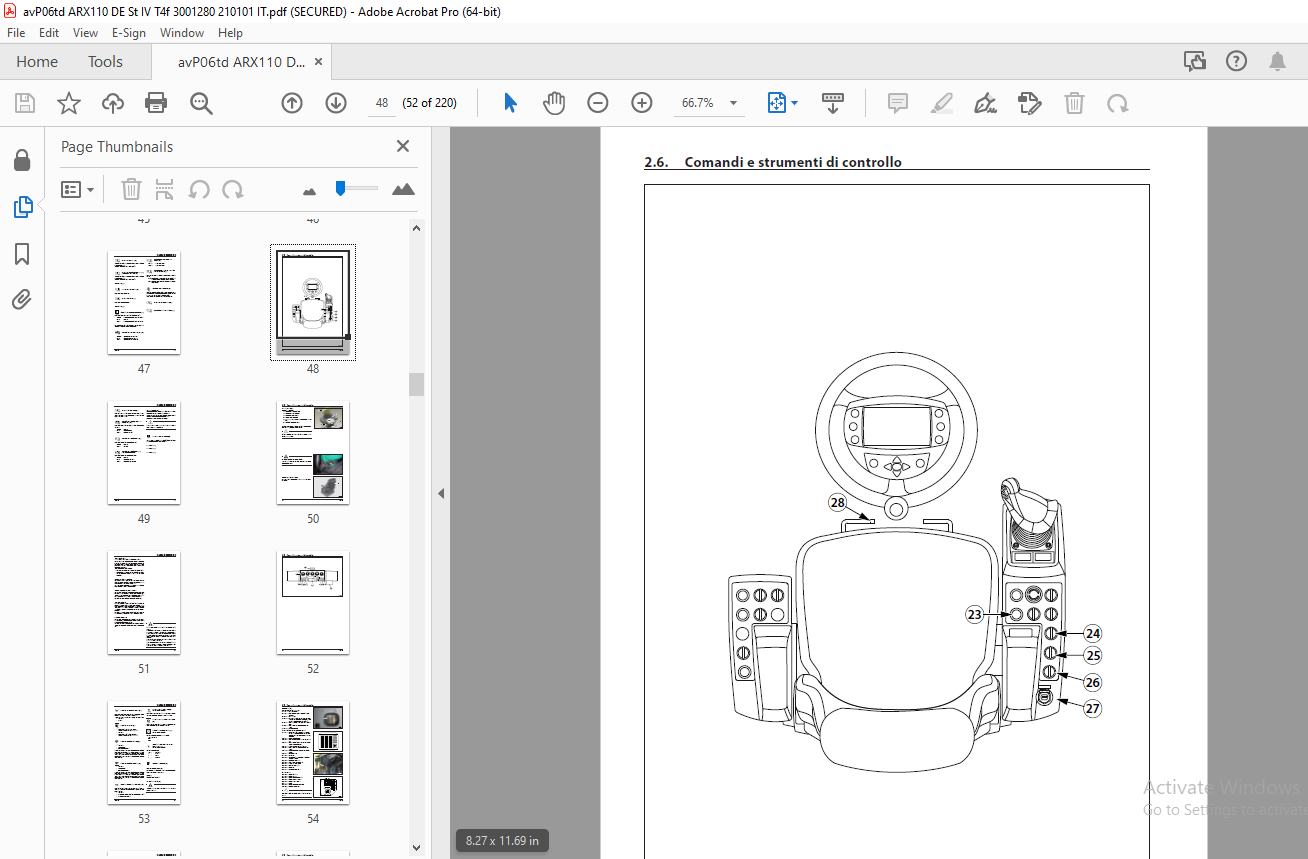The width and height of the screenshot is (1308, 859).
Task: Go to next page with down arrow
Action: pos(336,103)
